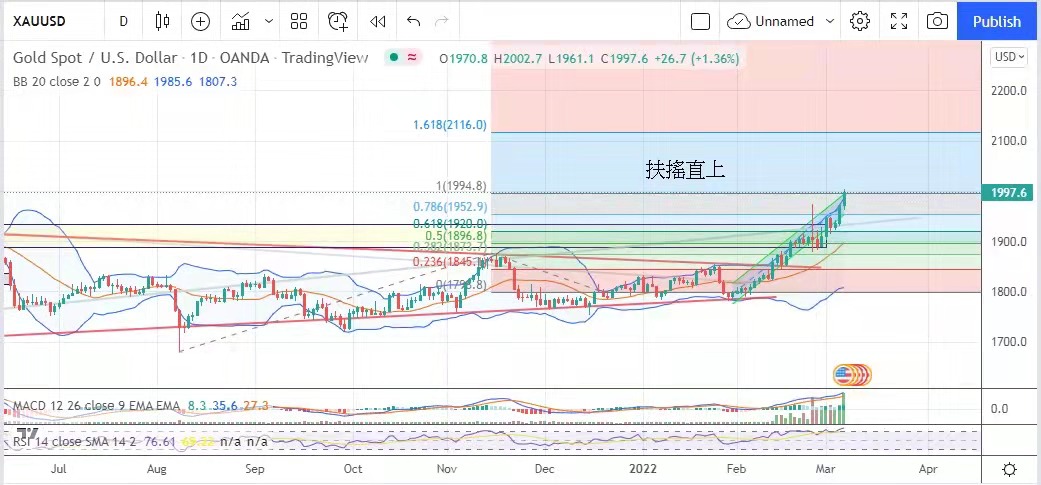1041x485 pixels.
Task: Expand the indicators dropdown arrow
Action: click(x=268, y=21)
